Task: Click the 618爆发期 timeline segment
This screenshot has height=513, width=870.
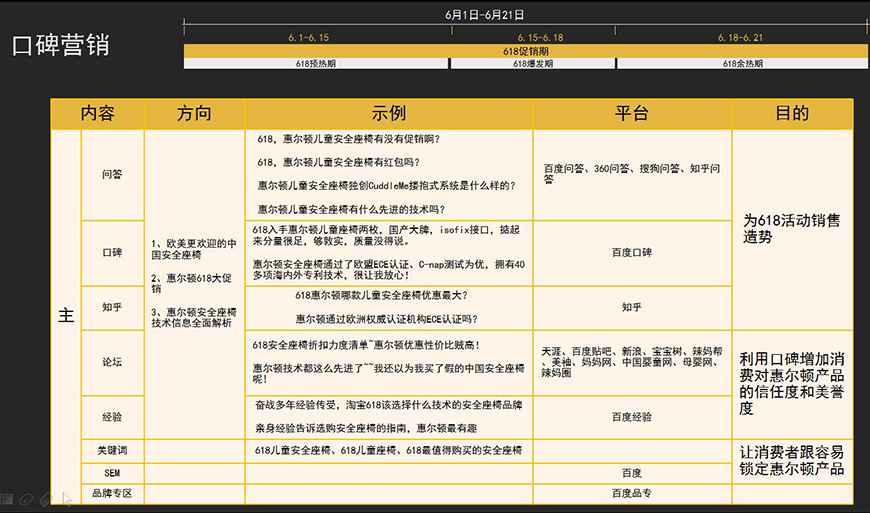Action: click(532, 64)
